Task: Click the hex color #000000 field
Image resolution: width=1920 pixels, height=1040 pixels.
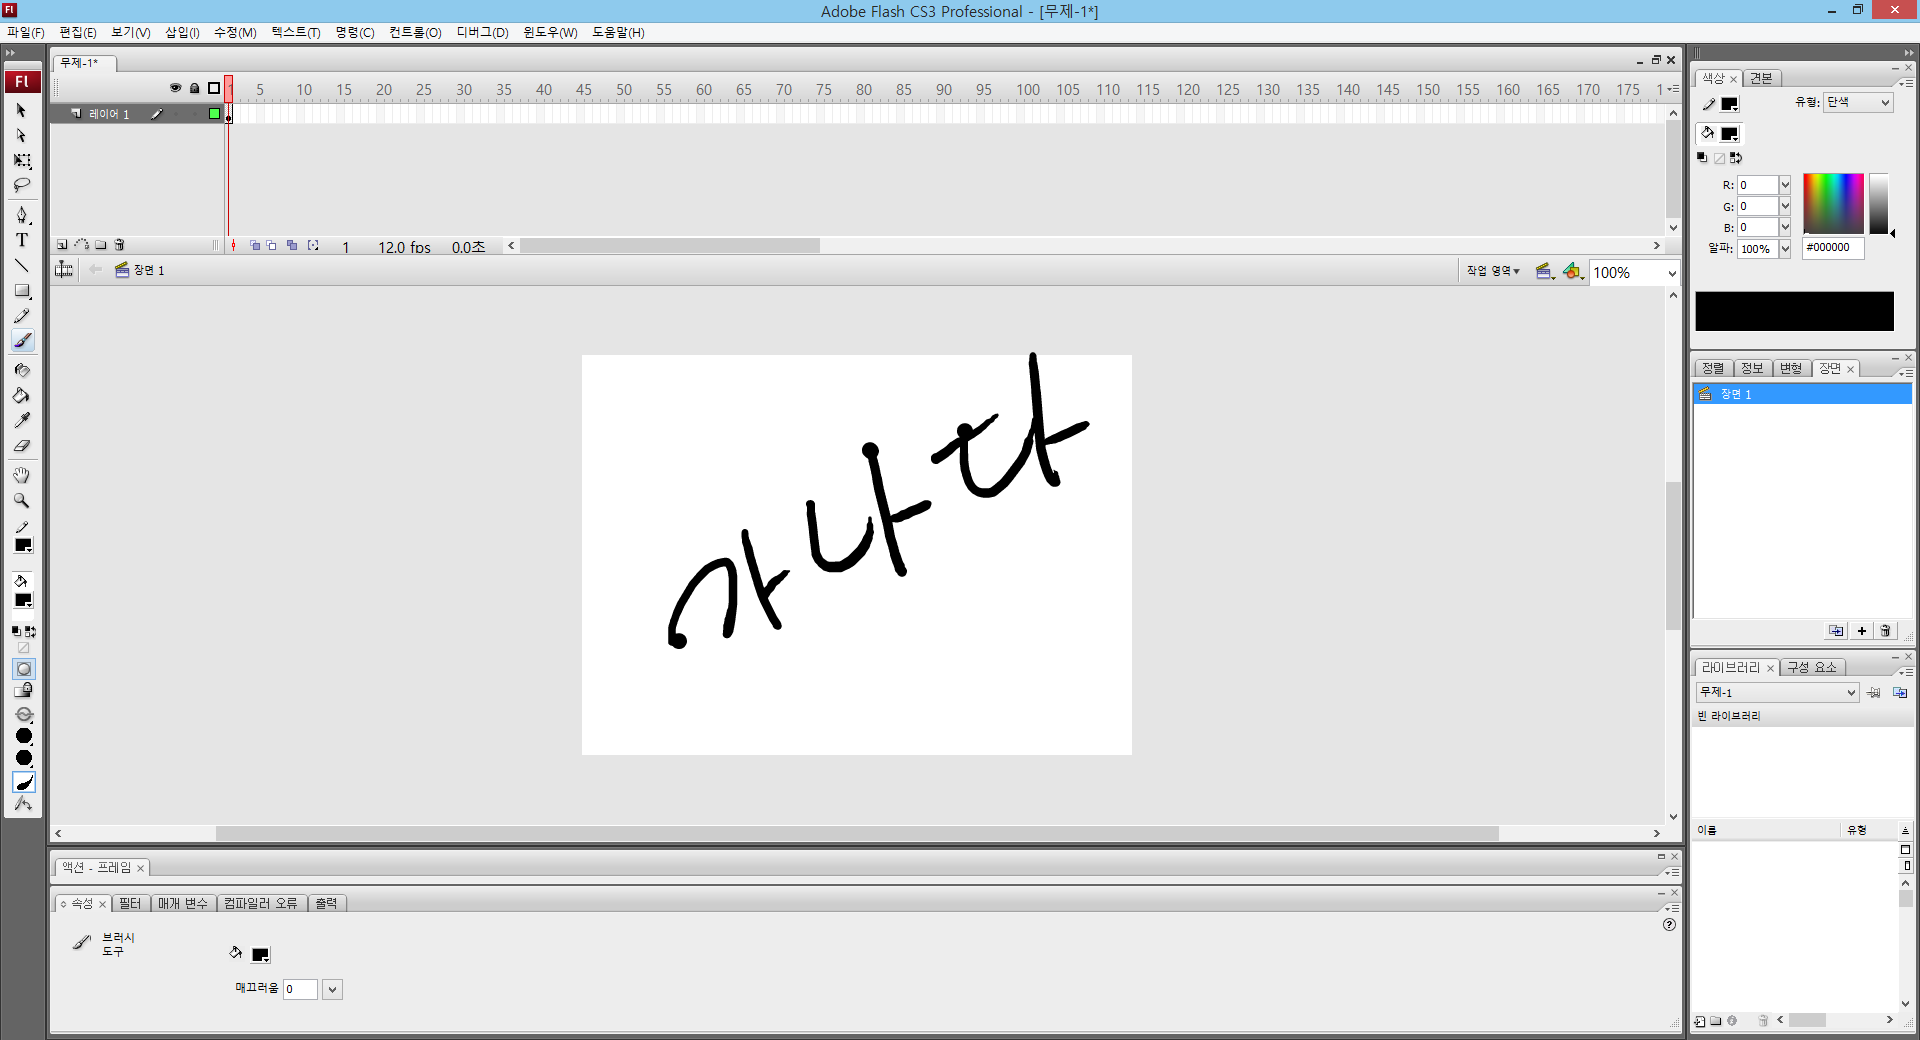Action: pos(1833,248)
